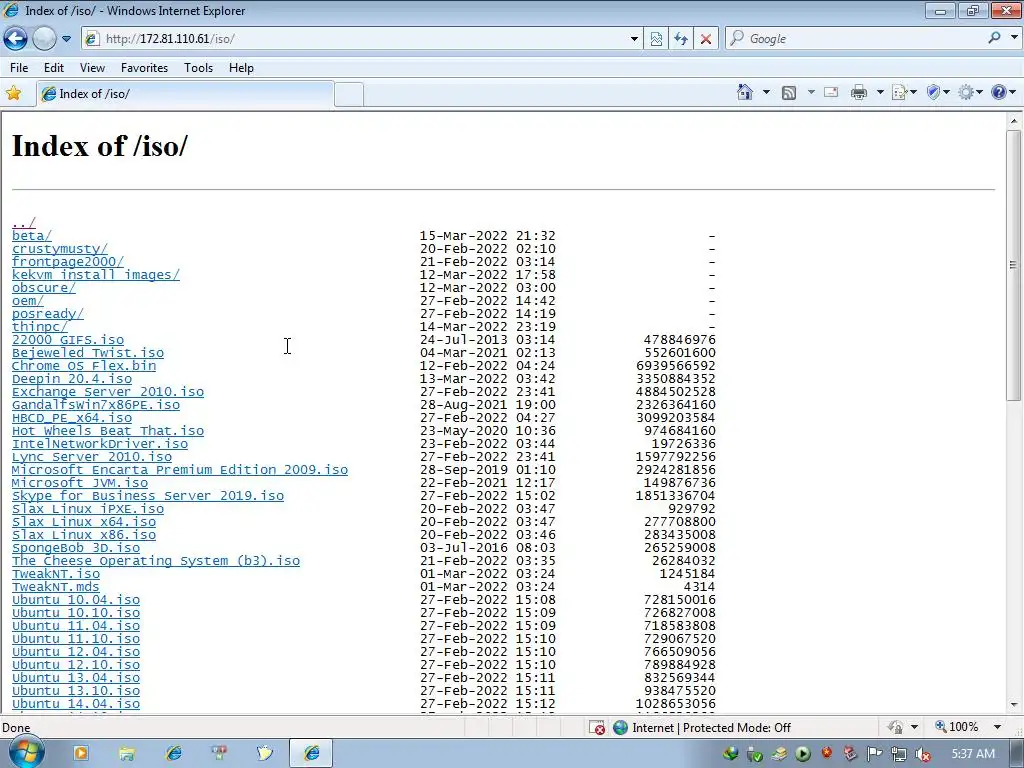Click the Print icon

(859, 93)
